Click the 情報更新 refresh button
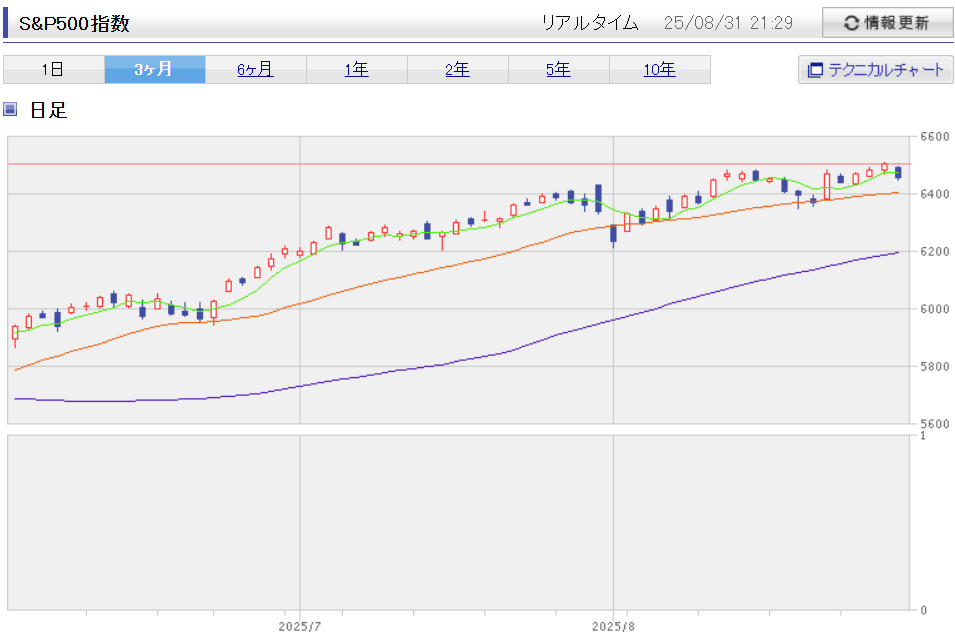Image resolution: width=955 pixels, height=637 pixels. pyautogui.click(x=887, y=23)
